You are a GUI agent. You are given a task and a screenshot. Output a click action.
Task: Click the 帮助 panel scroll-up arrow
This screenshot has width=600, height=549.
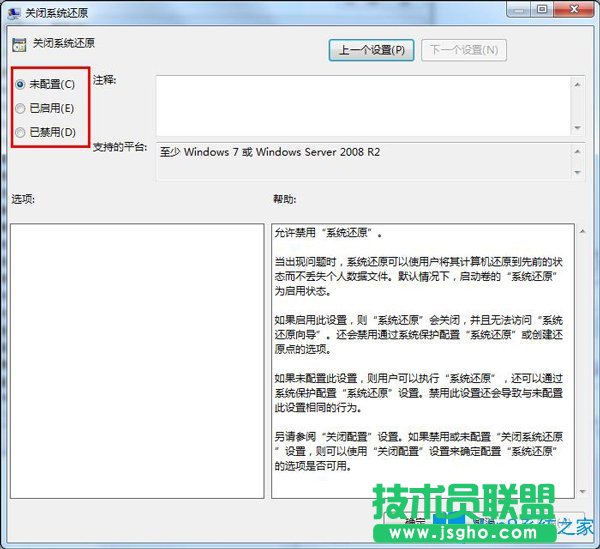pyautogui.click(x=582, y=231)
